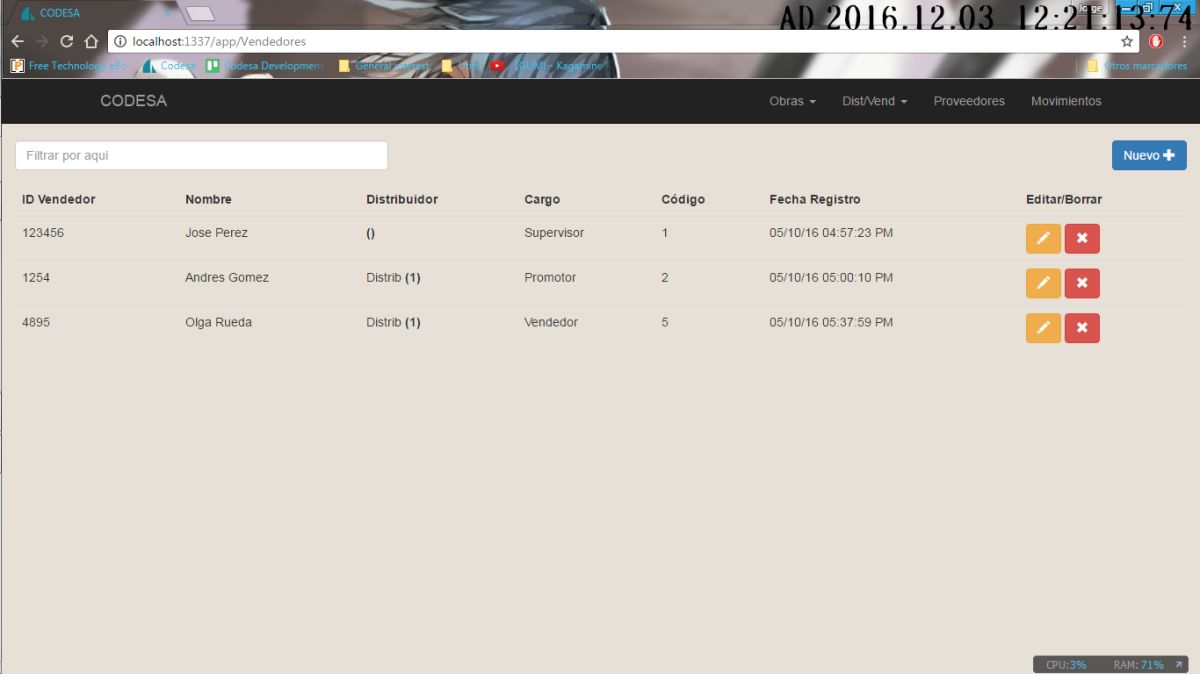1200x674 pixels.
Task: Open the browser home page
Action: coord(91,42)
